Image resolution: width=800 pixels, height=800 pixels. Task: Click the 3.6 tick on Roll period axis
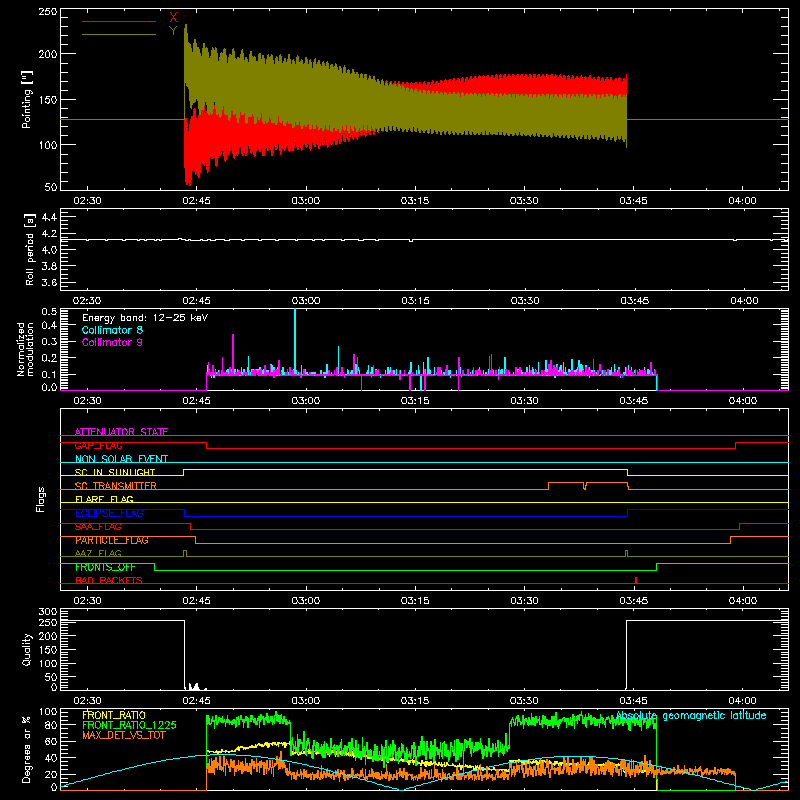click(x=48, y=282)
